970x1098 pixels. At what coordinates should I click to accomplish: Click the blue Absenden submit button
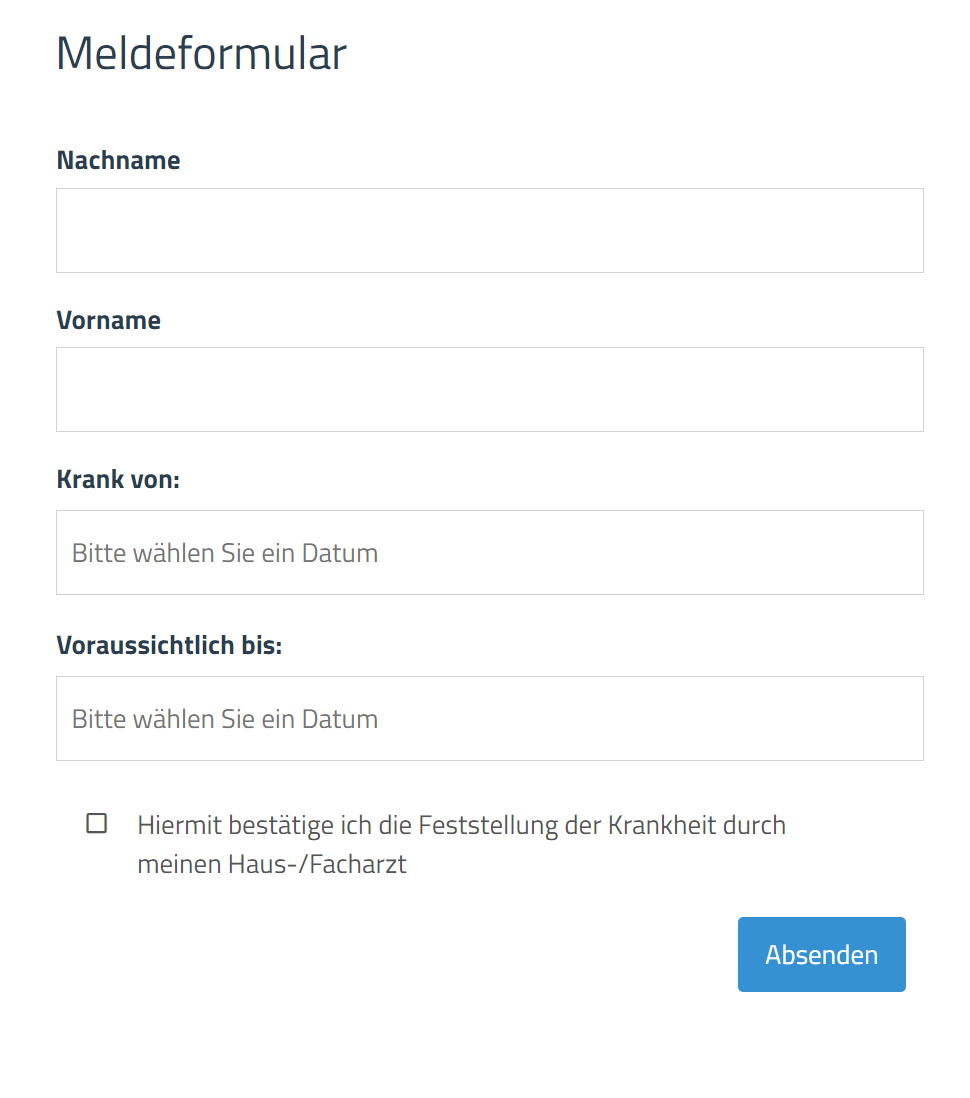click(x=822, y=954)
